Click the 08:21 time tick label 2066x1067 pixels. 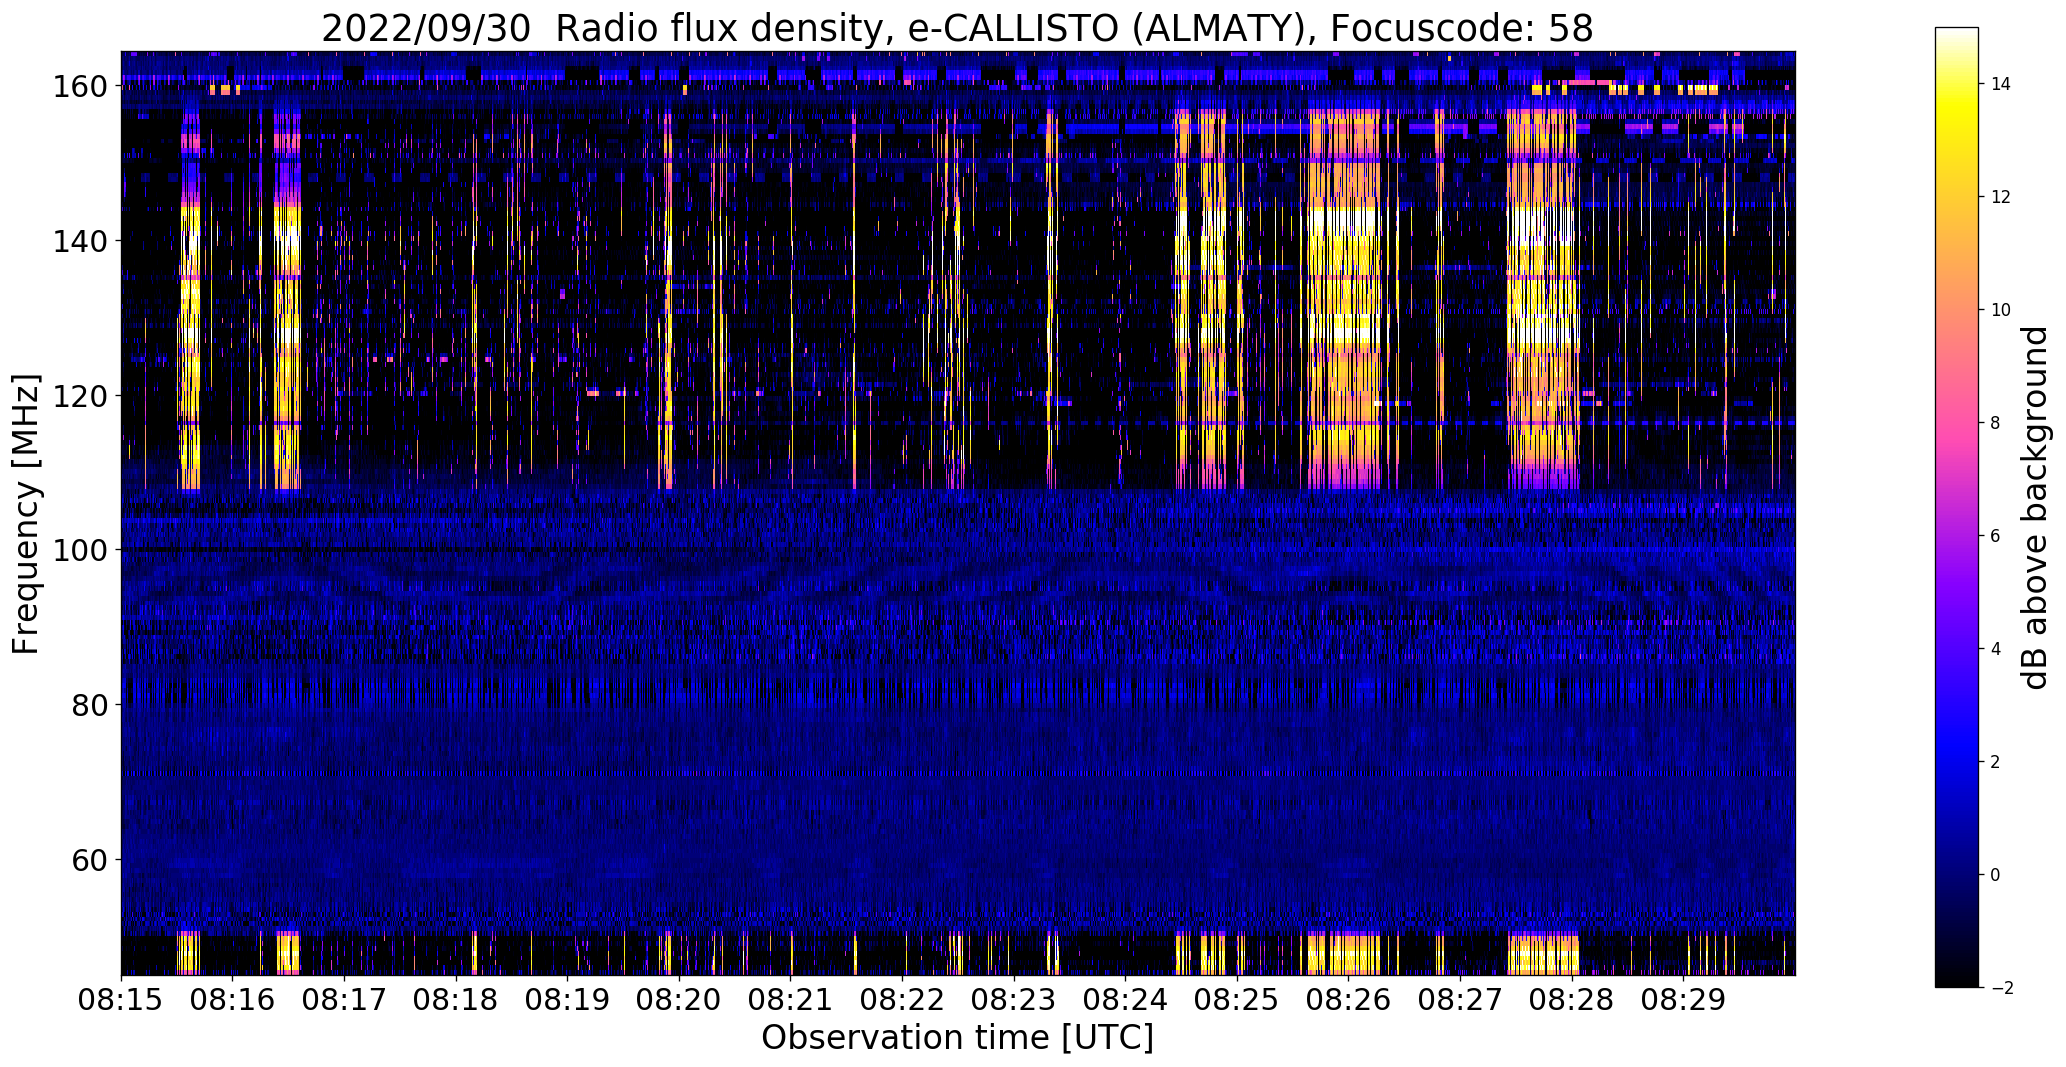click(x=791, y=999)
